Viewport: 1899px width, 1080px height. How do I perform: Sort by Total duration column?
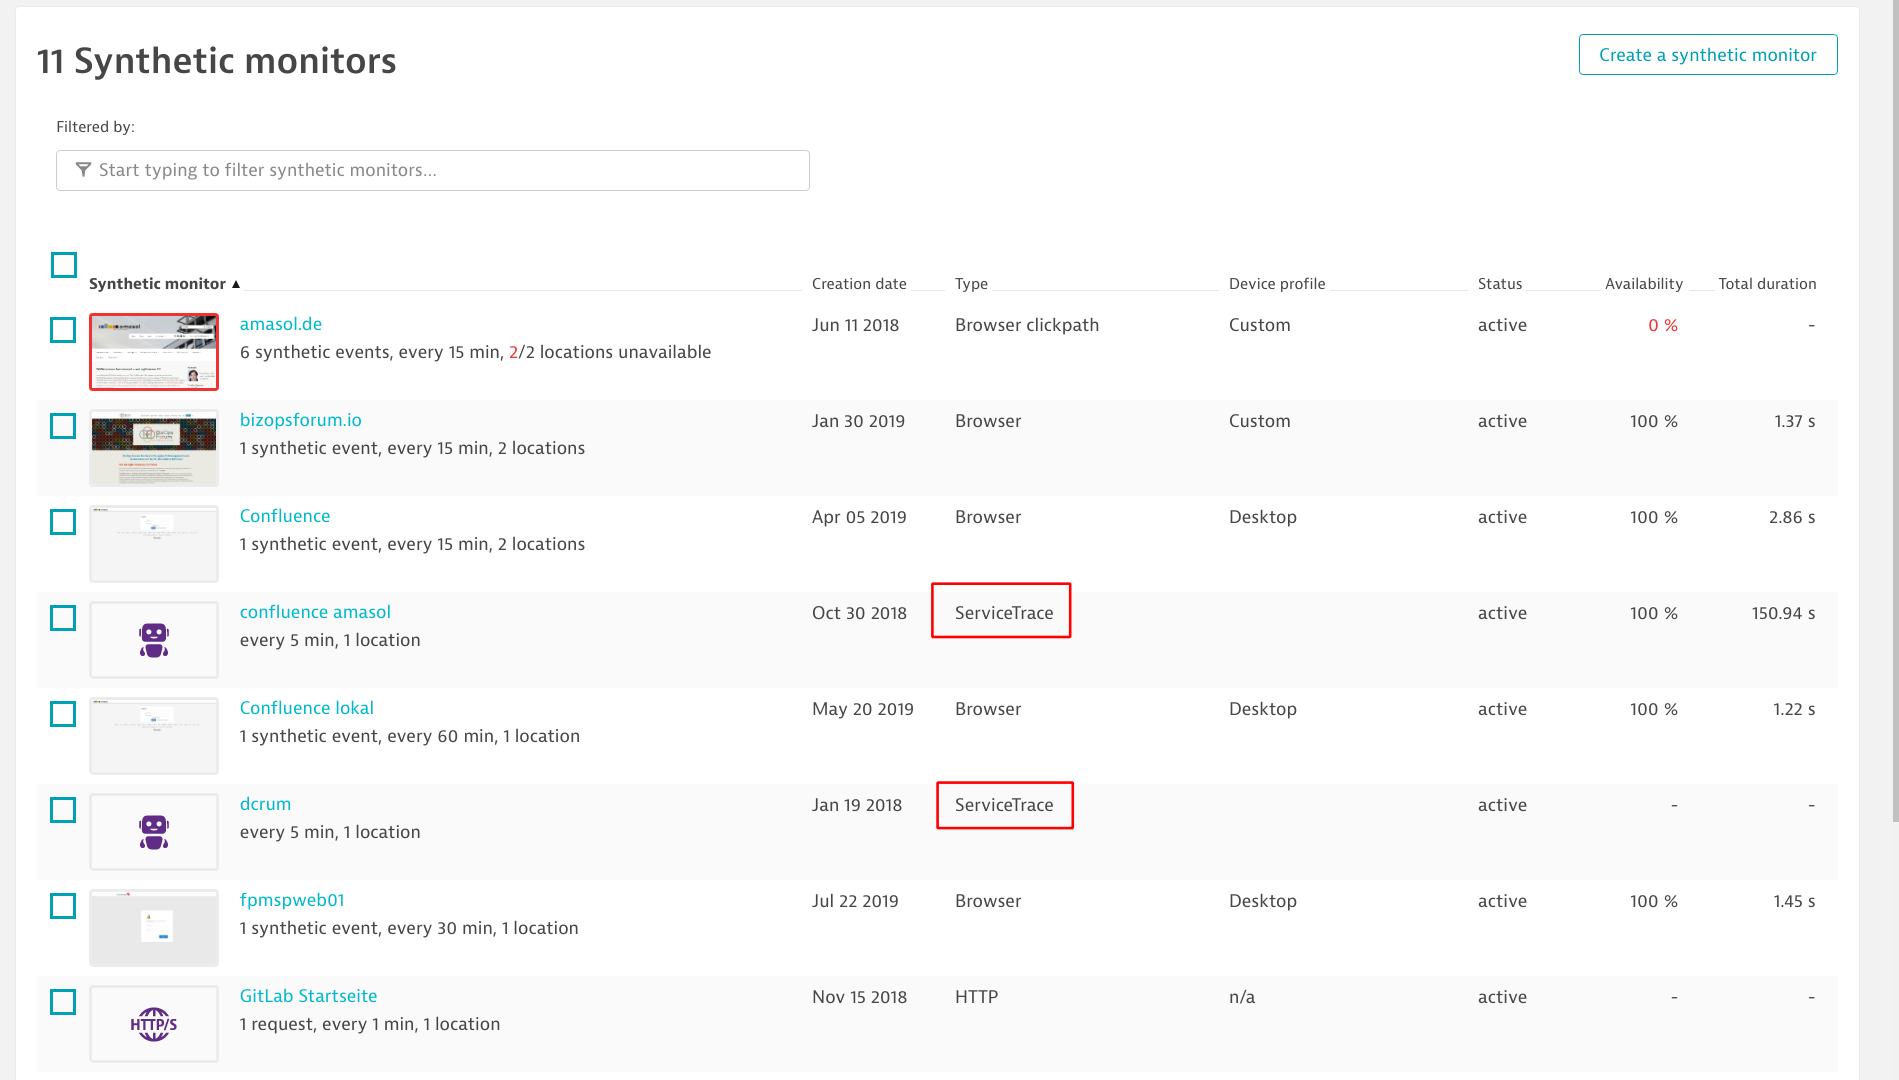pyautogui.click(x=1767, y=284)
